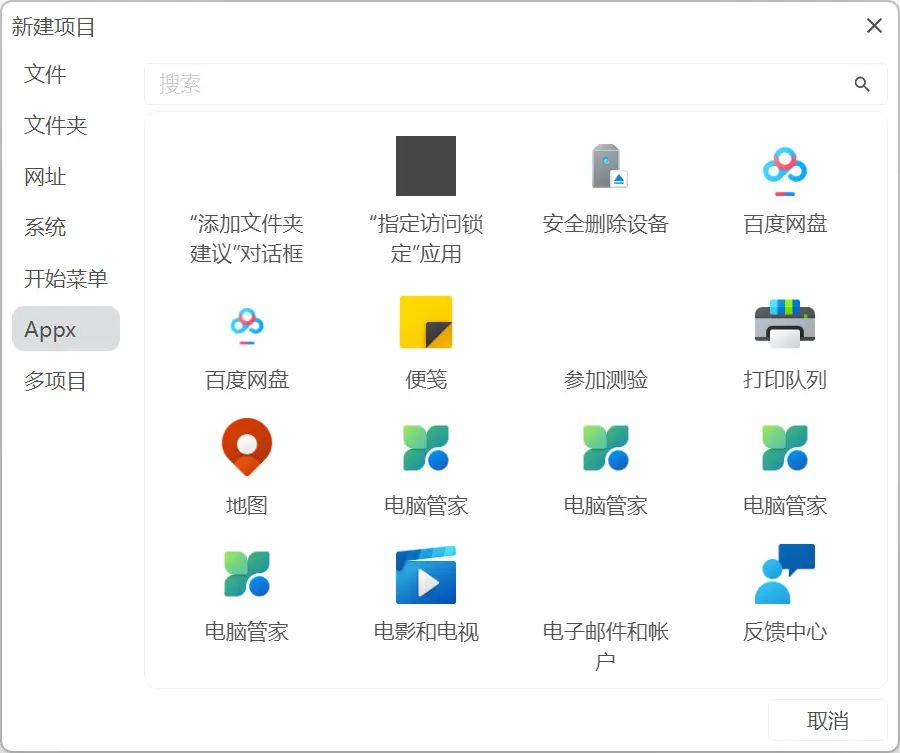Image resolution: width=900 pixels, height=753 pixels.
Task: Click the magnifier search icon
Action: pos(862,84)
